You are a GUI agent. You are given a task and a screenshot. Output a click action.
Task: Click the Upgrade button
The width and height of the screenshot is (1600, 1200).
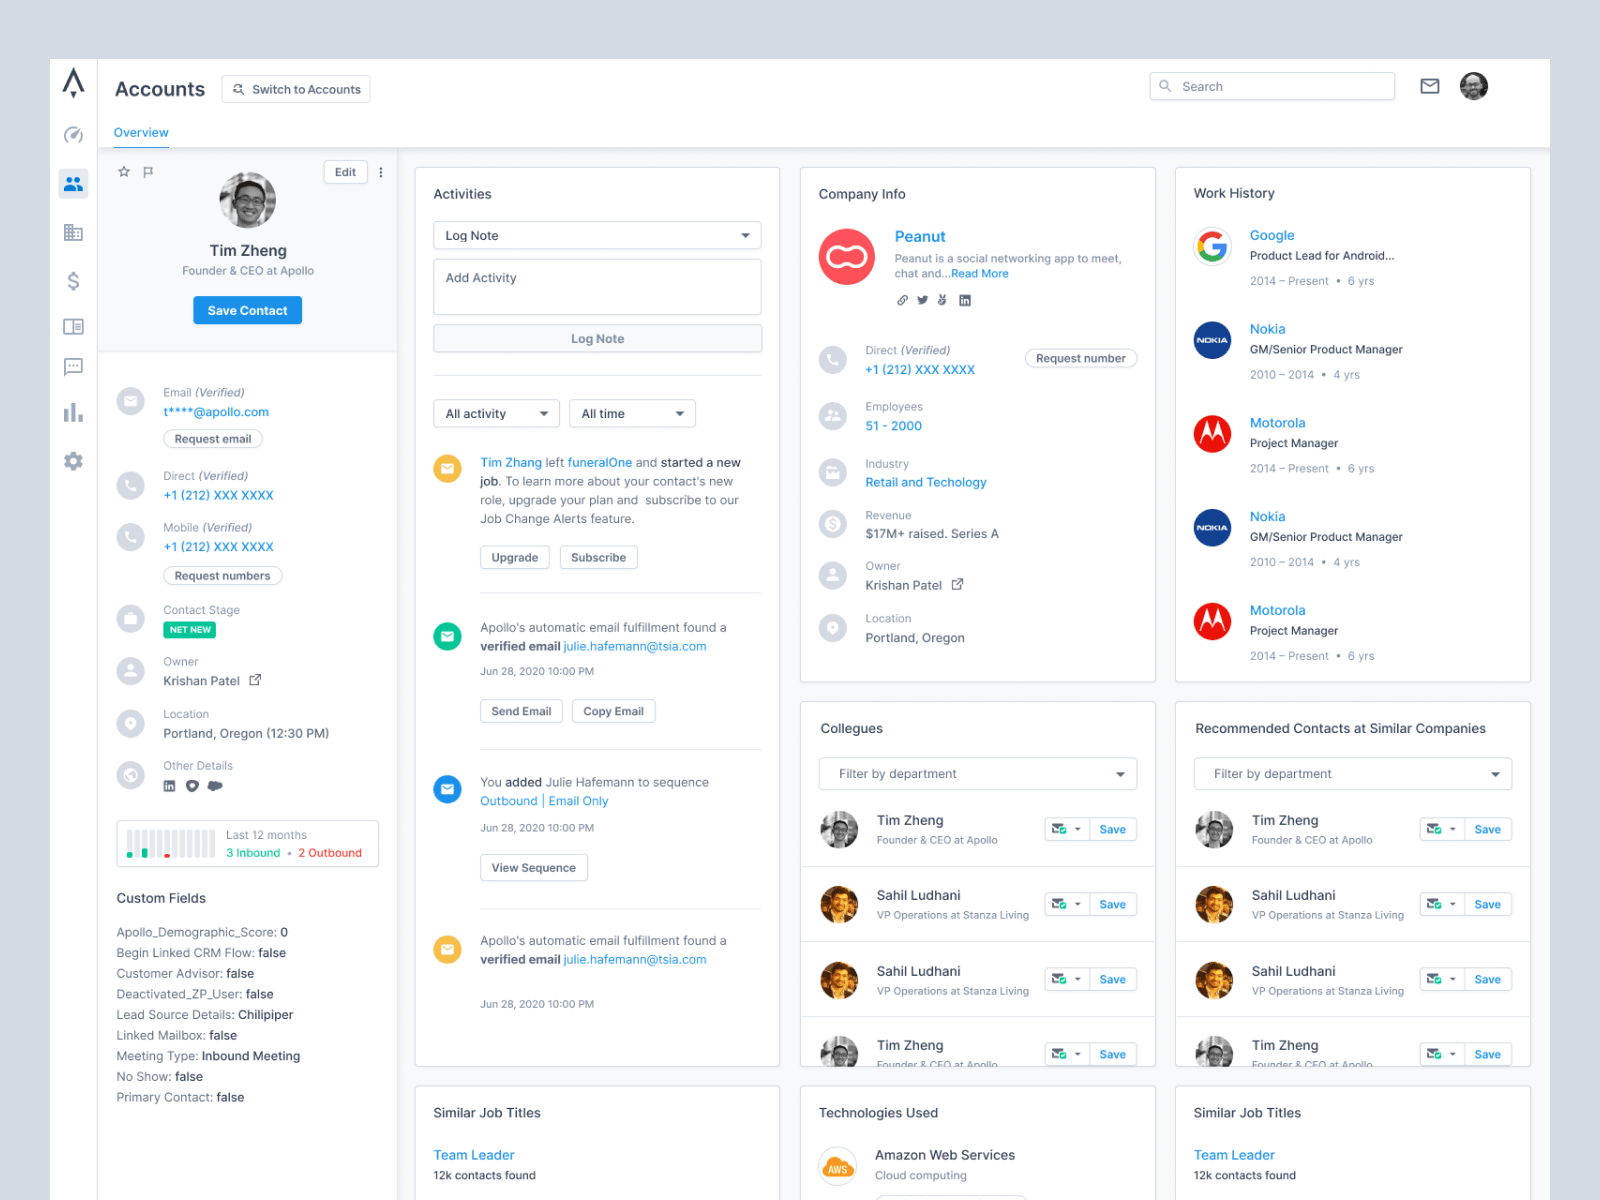point(515,558)
